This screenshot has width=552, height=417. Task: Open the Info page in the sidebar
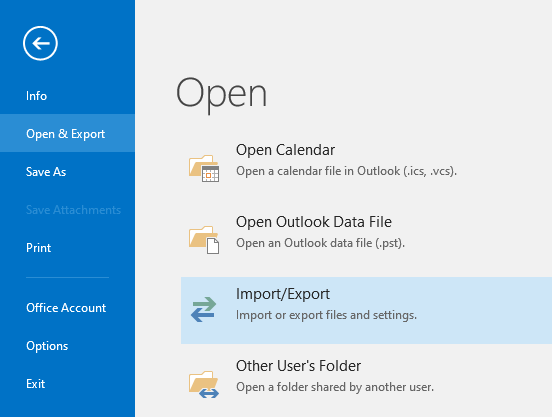[x=36, y=96]
